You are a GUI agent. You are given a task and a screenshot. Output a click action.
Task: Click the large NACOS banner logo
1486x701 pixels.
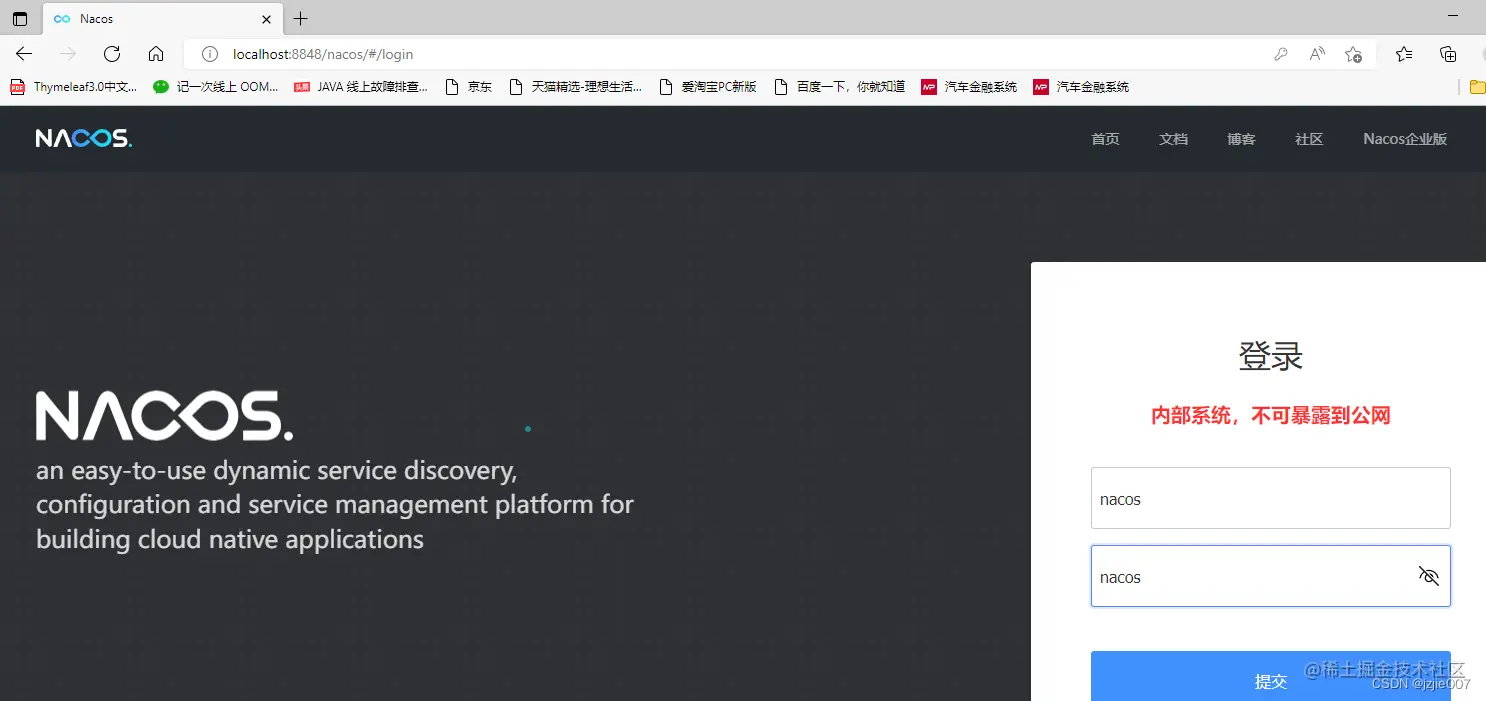click(x=165, y=416)
